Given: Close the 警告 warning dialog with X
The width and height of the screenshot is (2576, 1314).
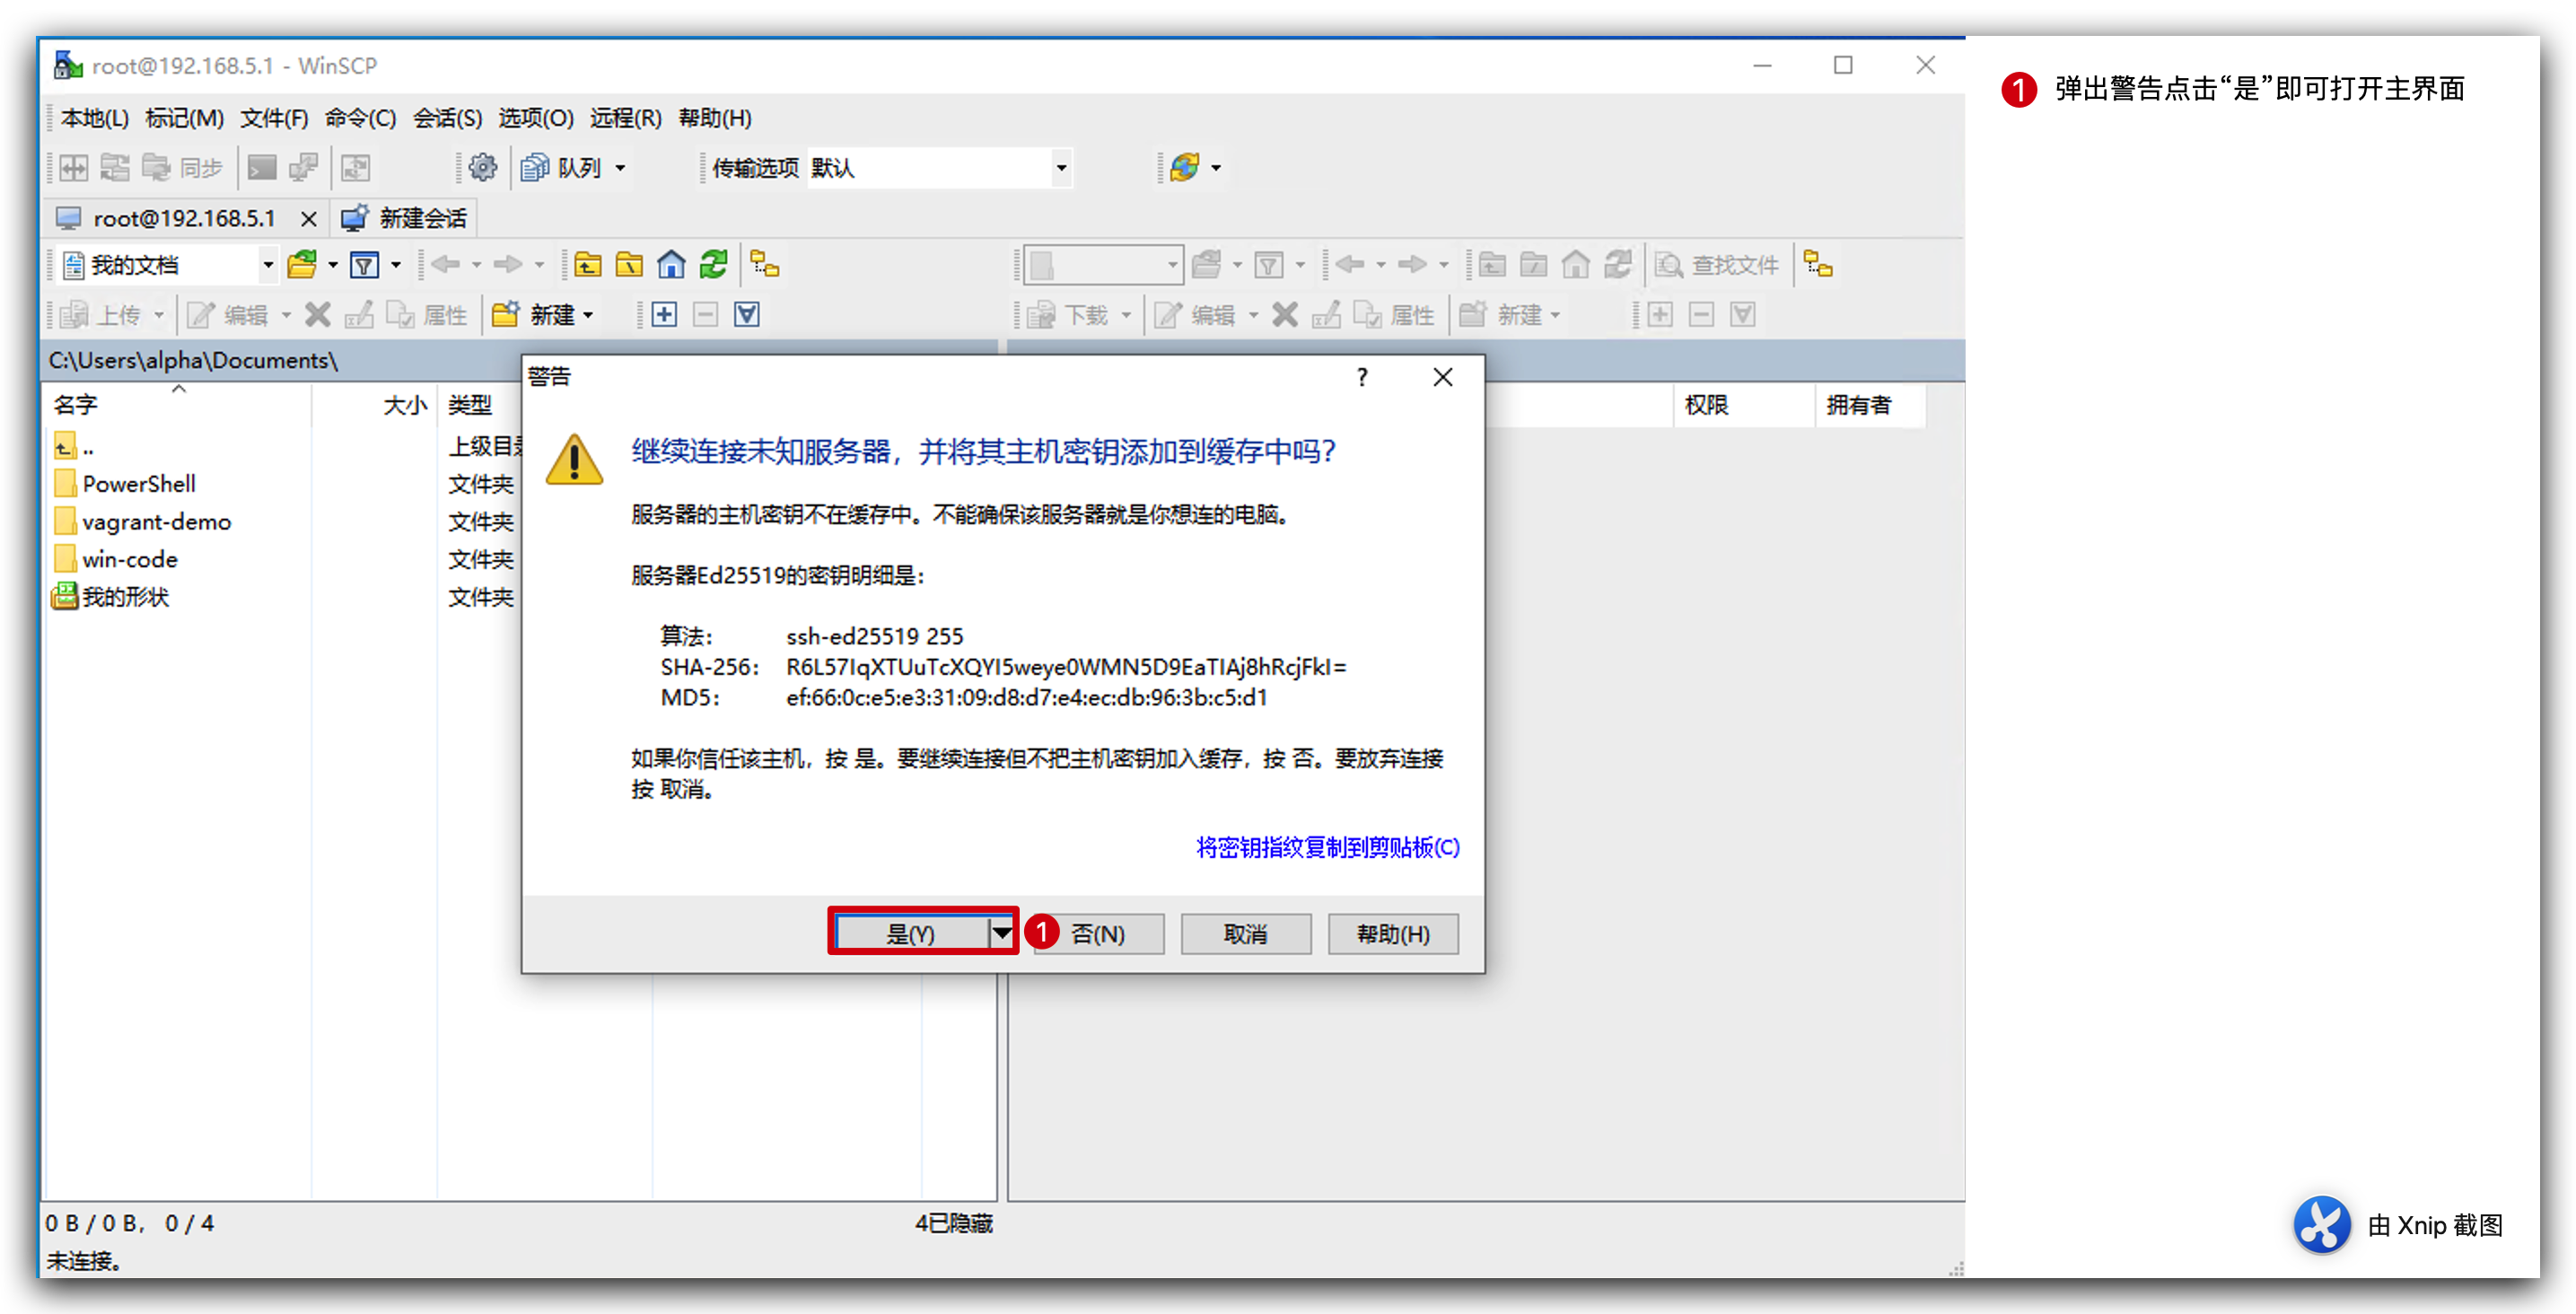Looking at the screenshot, I should click(x=1442, y=377).
